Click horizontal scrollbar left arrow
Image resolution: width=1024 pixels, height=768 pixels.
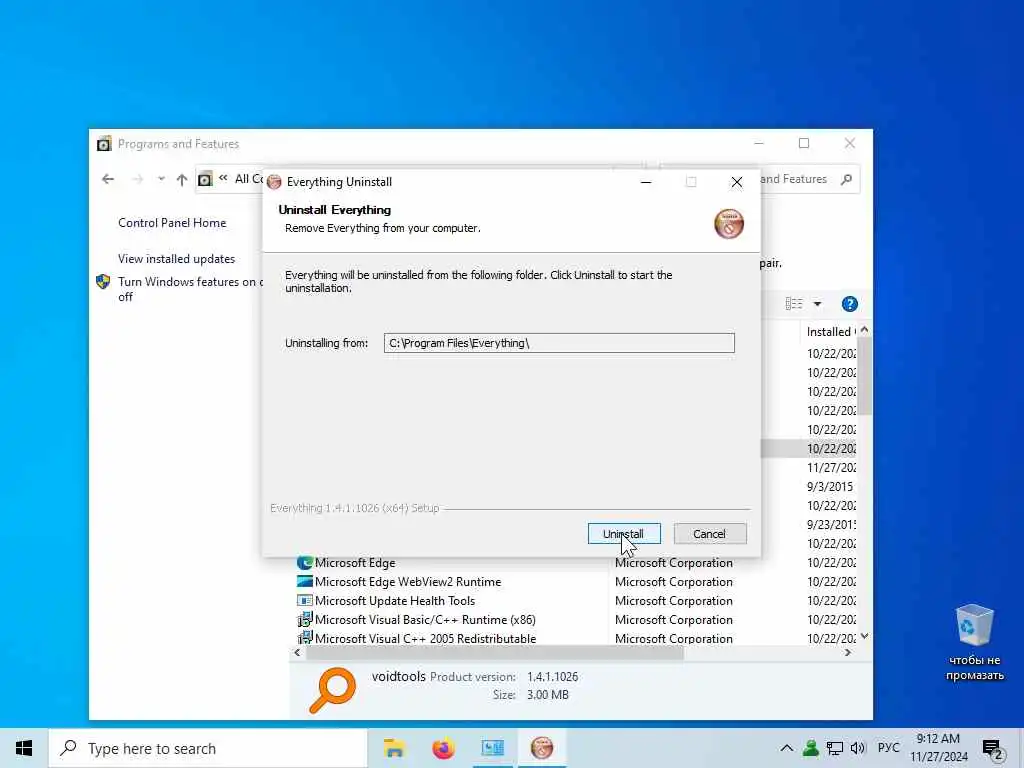point(298,652)
